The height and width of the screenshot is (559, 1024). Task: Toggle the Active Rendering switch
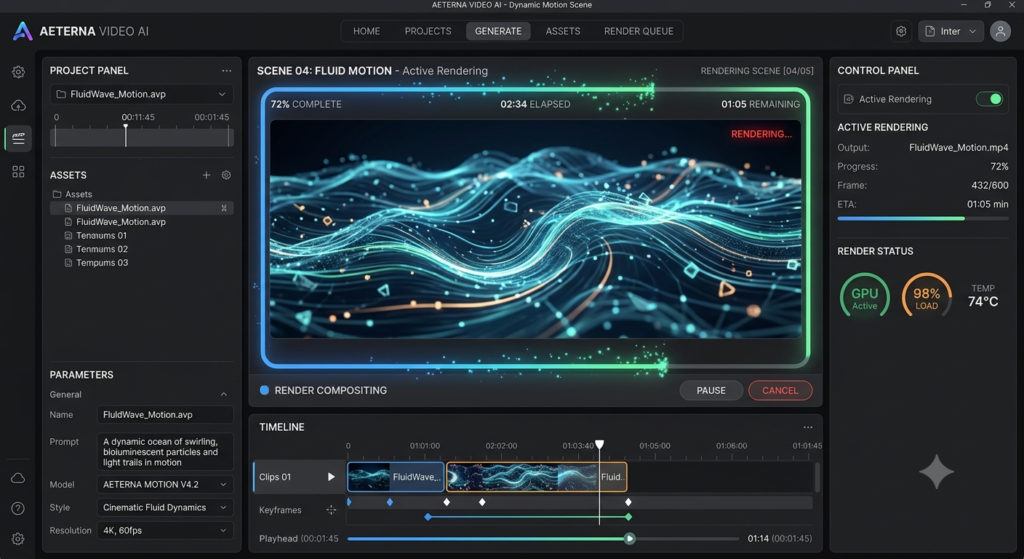click(x=989, y=99)
